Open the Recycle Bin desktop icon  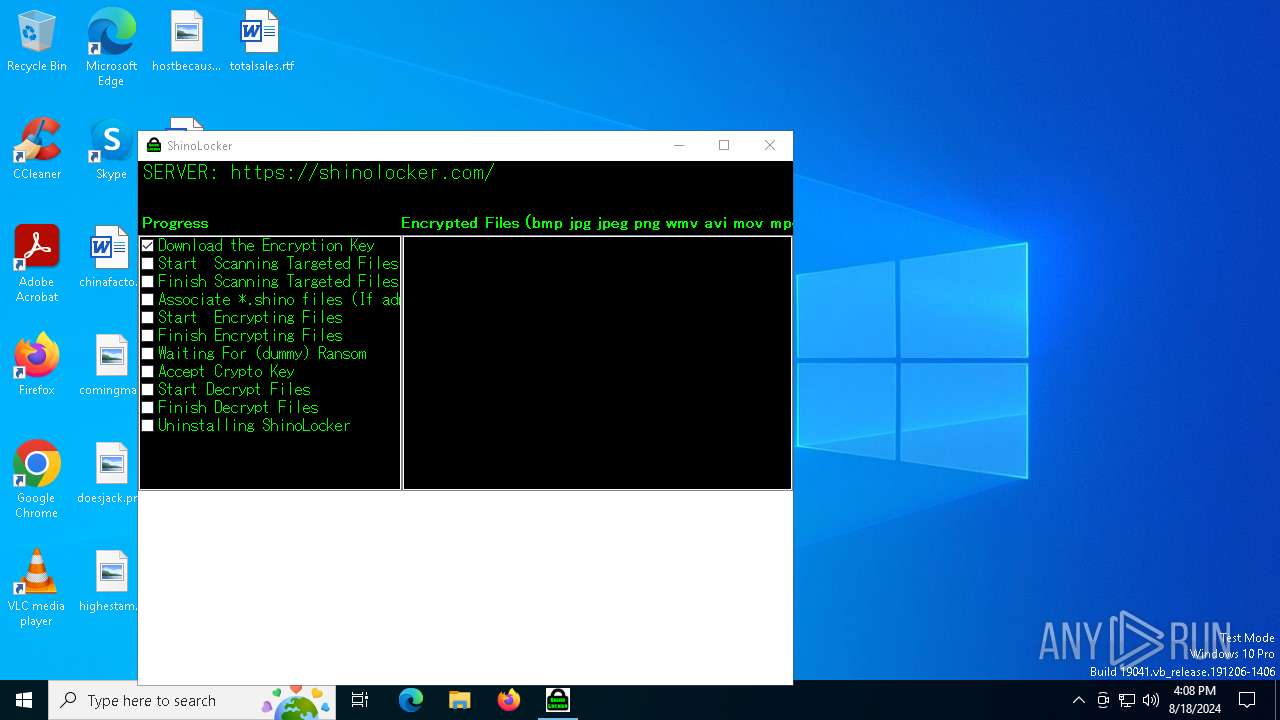(37, 42)
